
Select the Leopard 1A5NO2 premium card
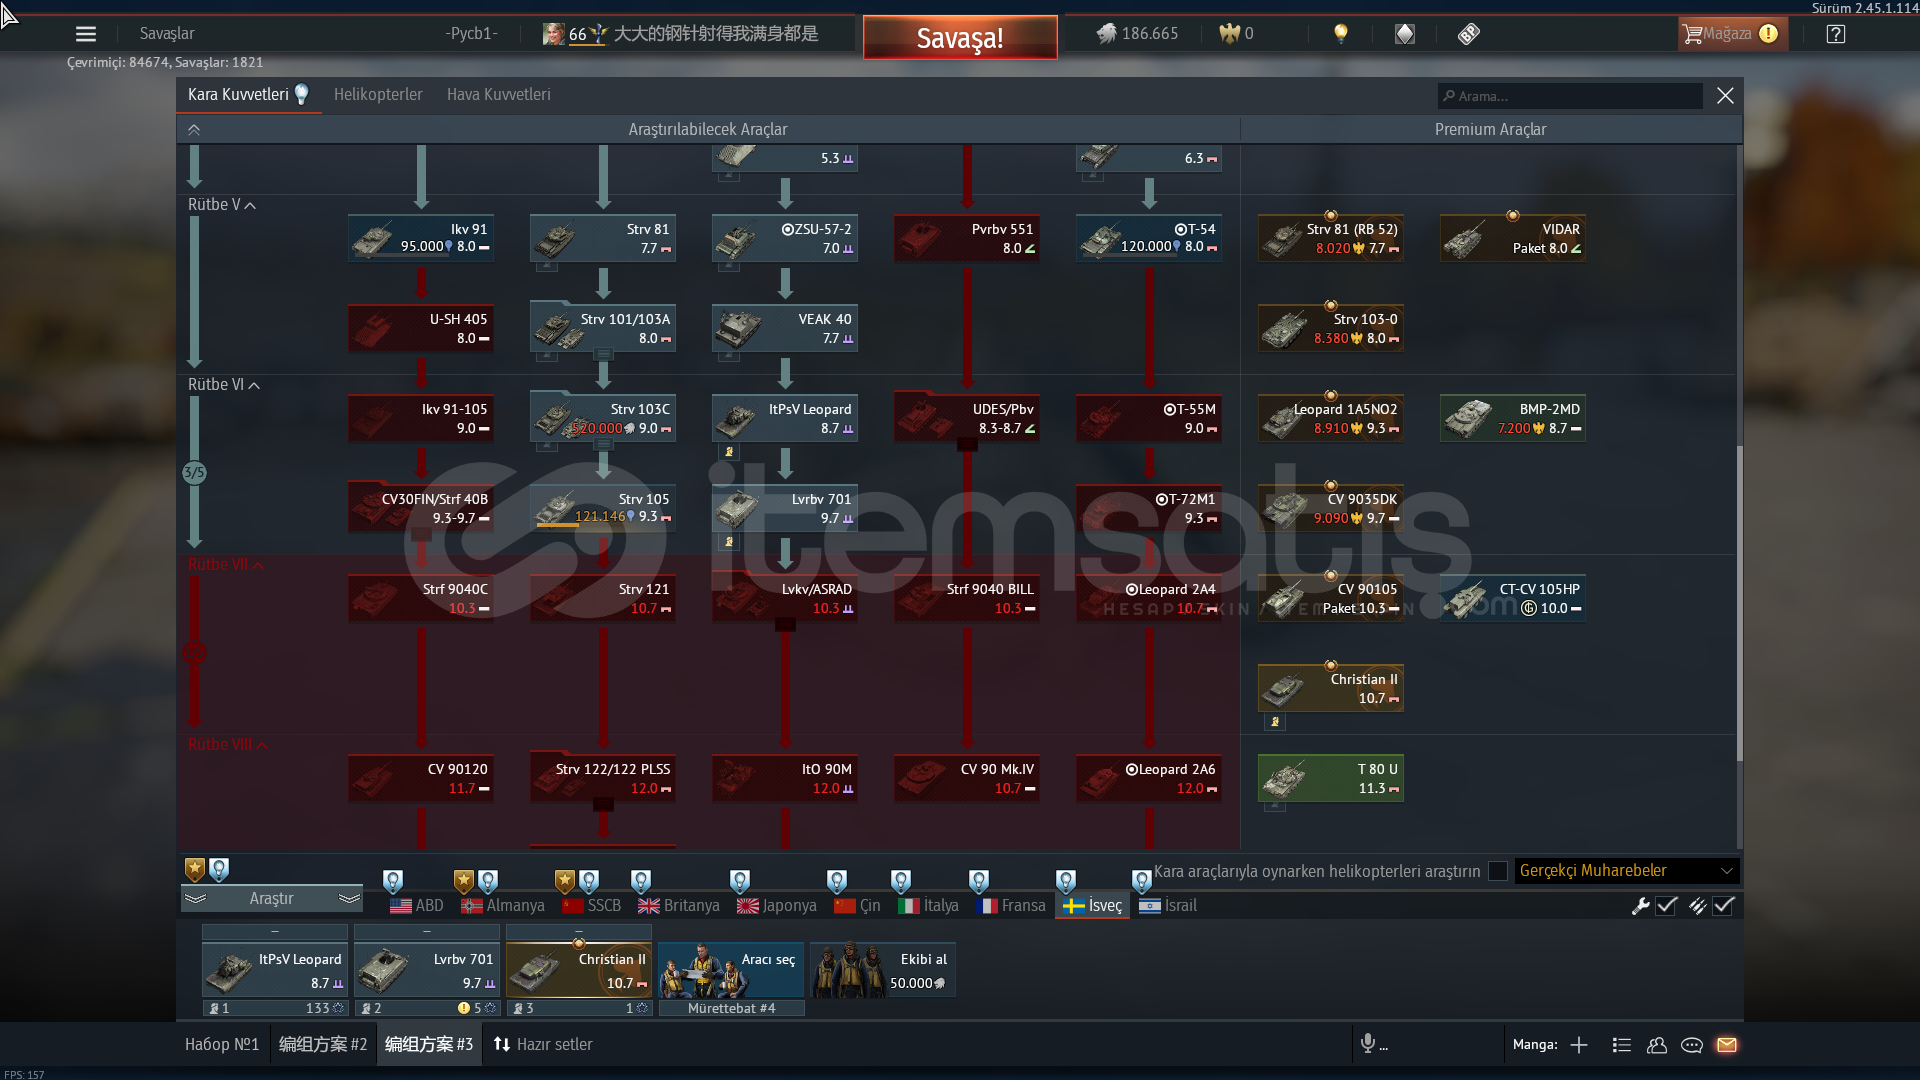pyautogui.click(x=1330, y=418)
